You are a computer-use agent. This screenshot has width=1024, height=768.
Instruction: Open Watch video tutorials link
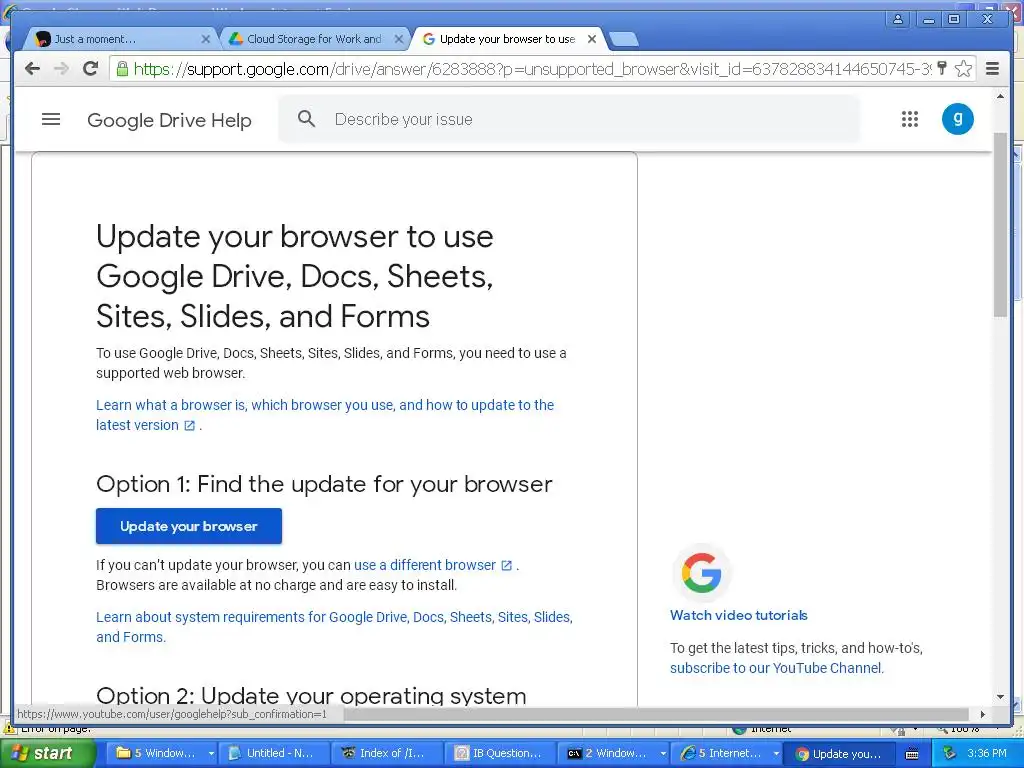(x=739, y=615)
